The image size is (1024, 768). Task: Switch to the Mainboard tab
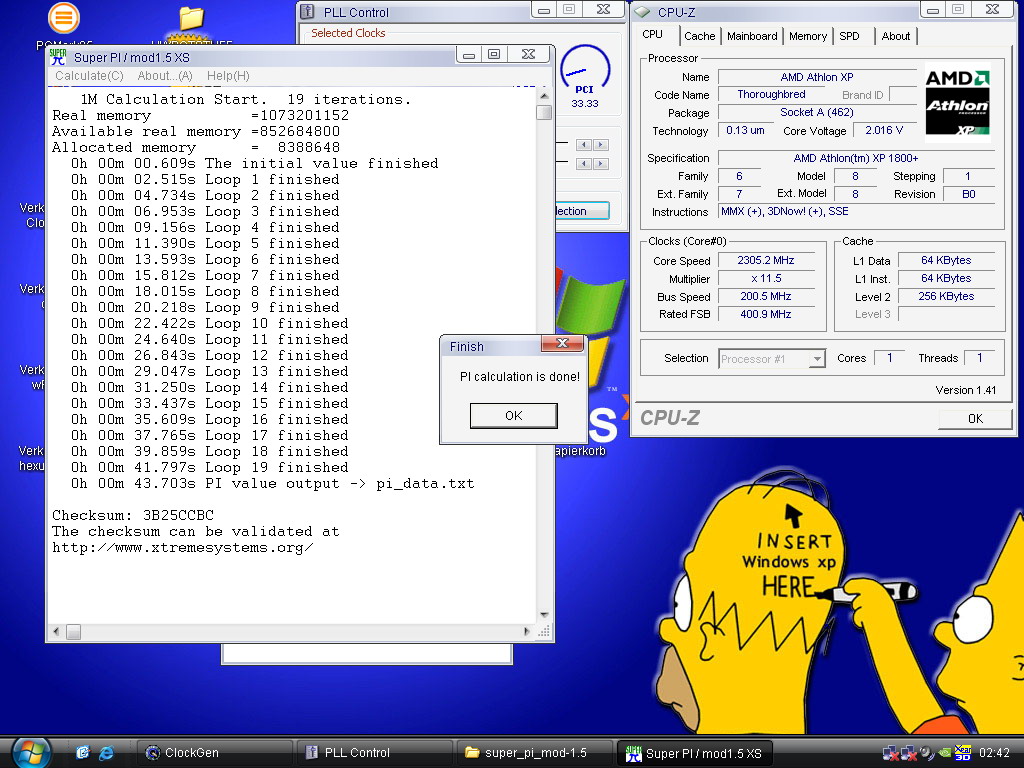[752, 36]
